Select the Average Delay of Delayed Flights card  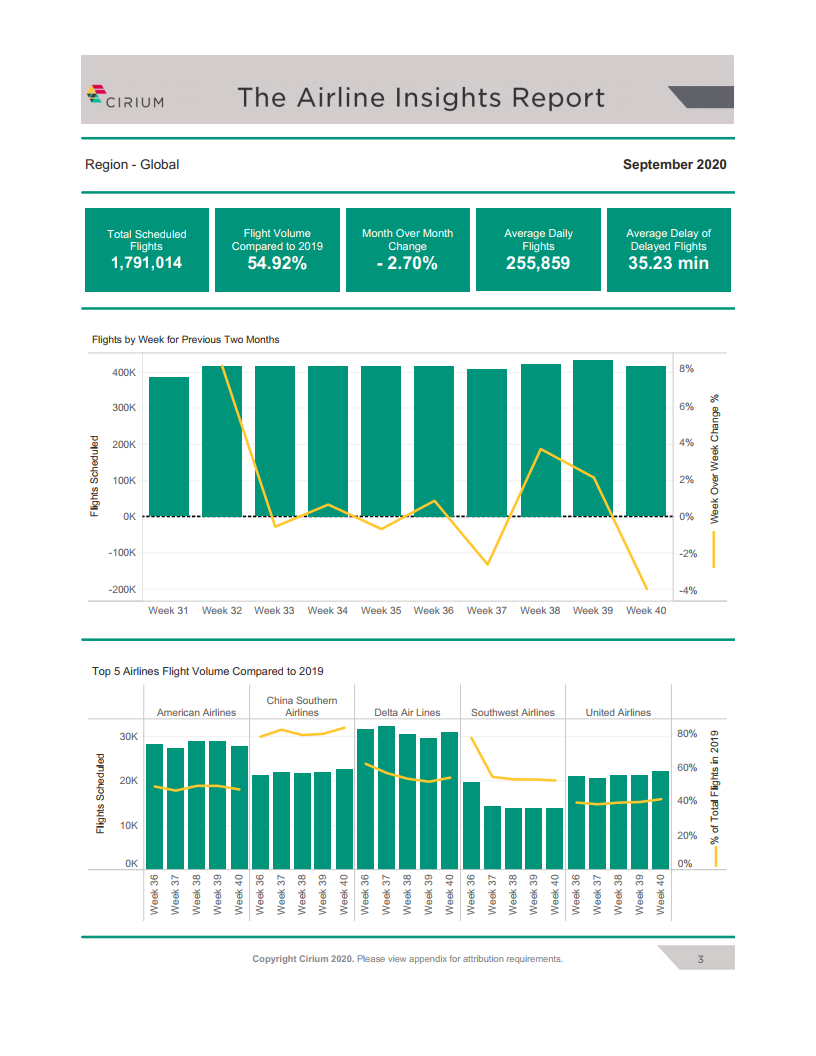[668, 250]
